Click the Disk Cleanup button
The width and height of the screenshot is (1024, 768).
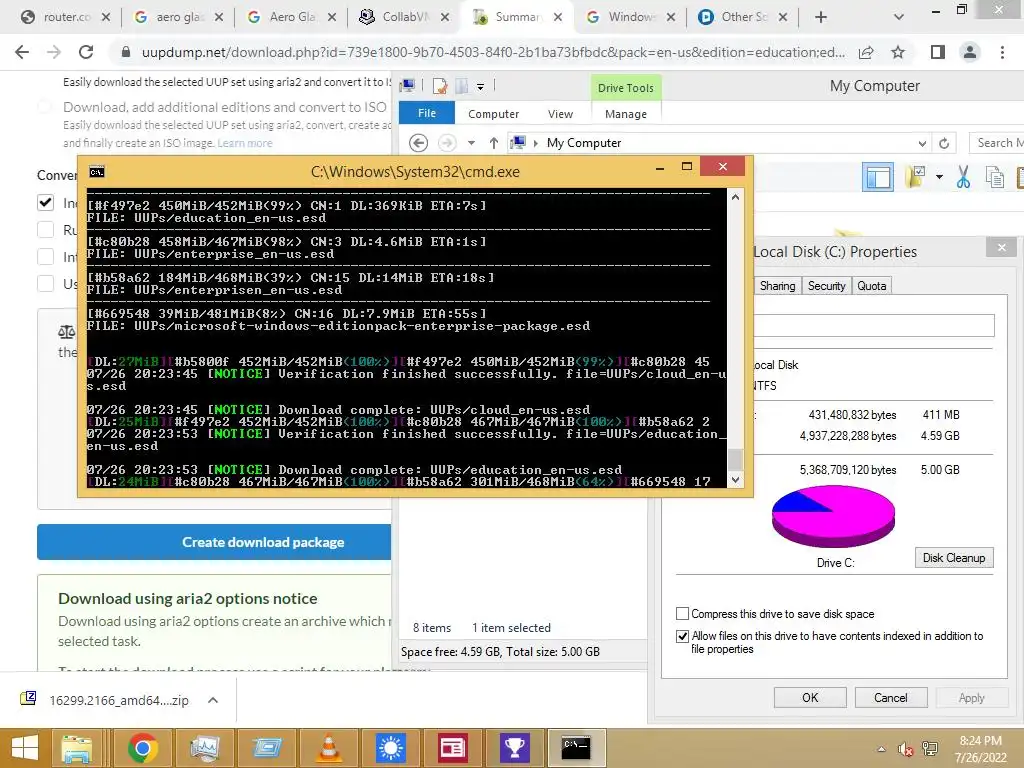[953, 558]
